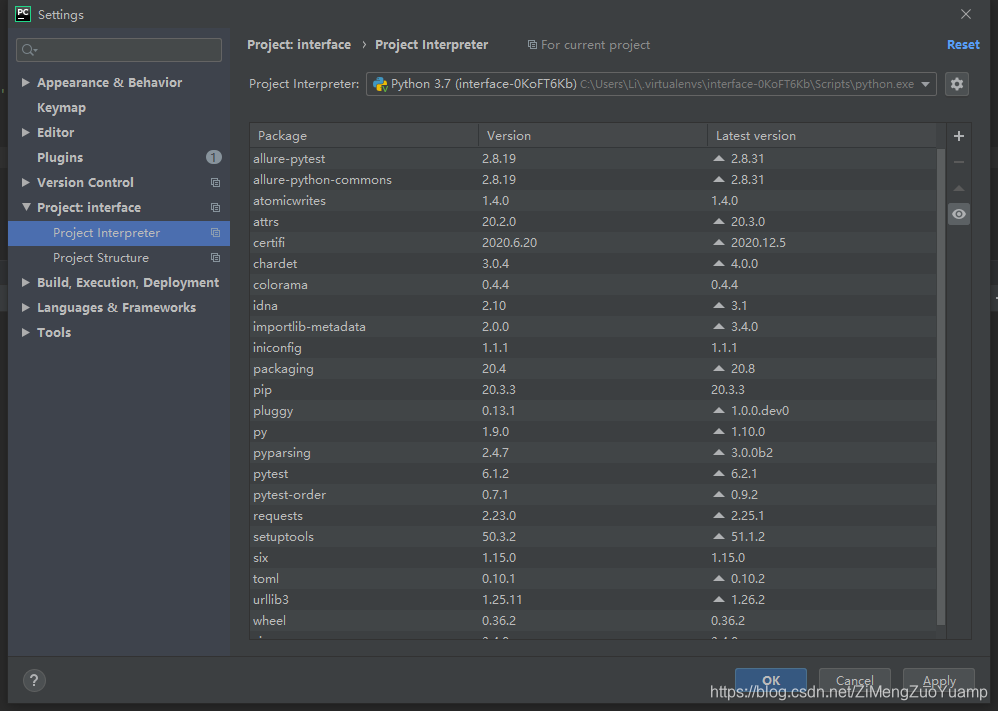Click the Plugins update badge
Screen dimensions: 998x711
pos(214,157)
